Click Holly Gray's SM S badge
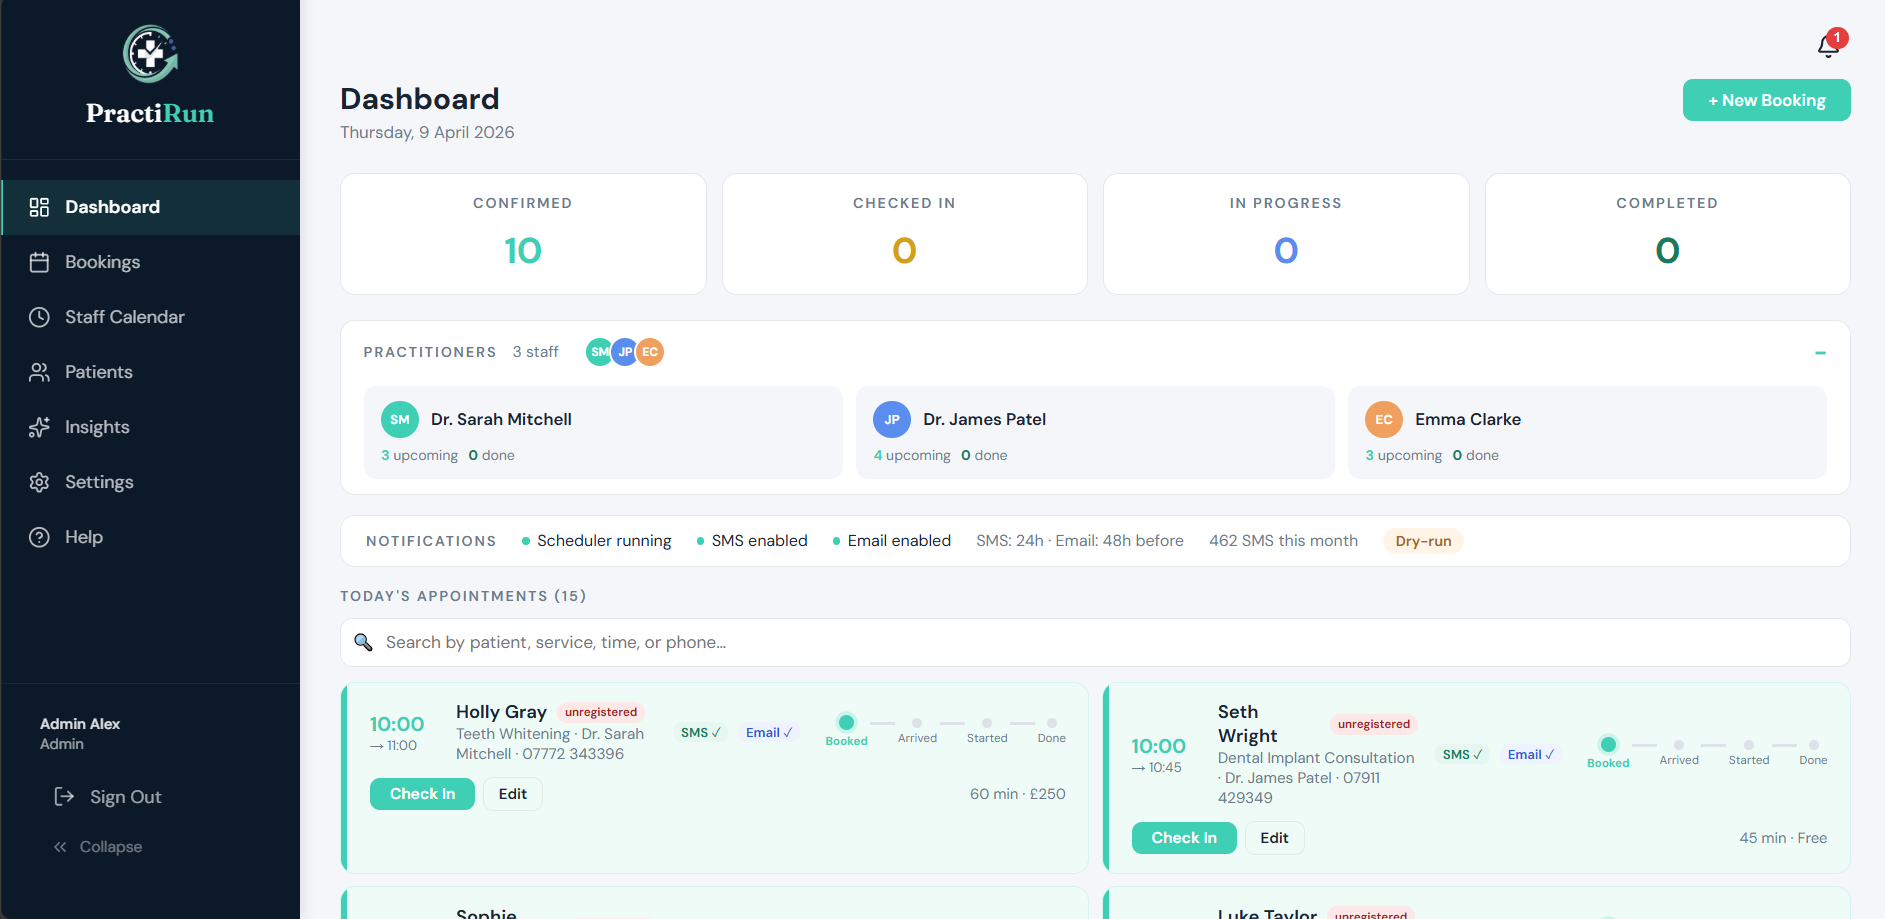The image size is (1885, 919). click(700, 733)
